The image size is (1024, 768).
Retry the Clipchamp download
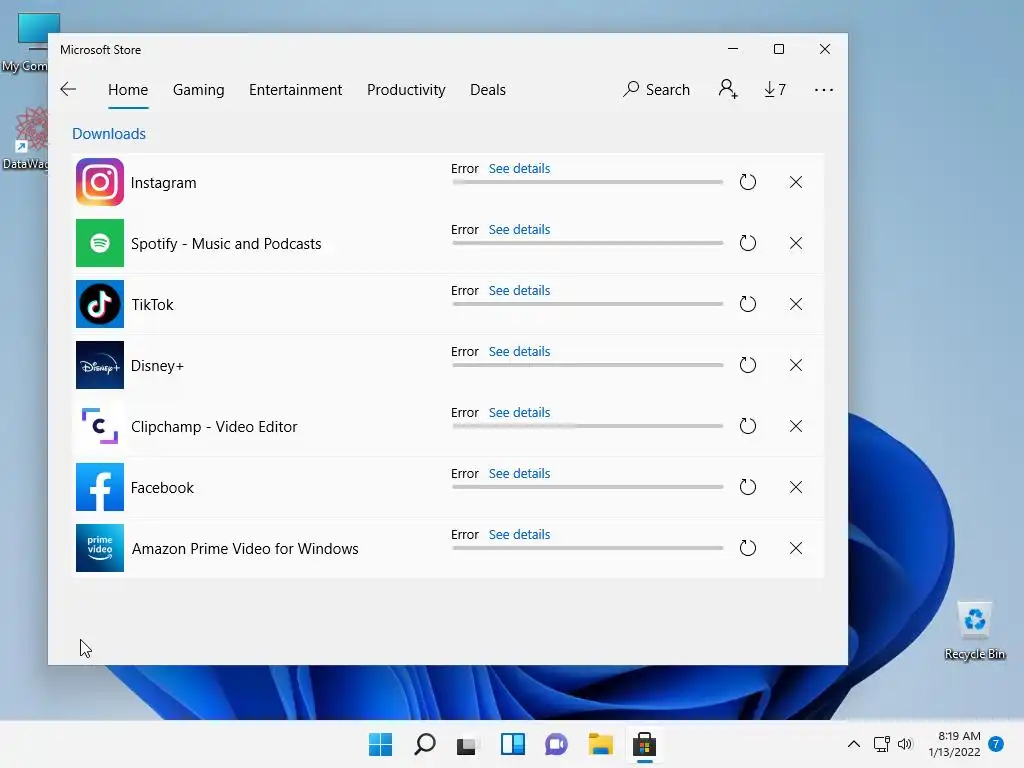[748, 426]
